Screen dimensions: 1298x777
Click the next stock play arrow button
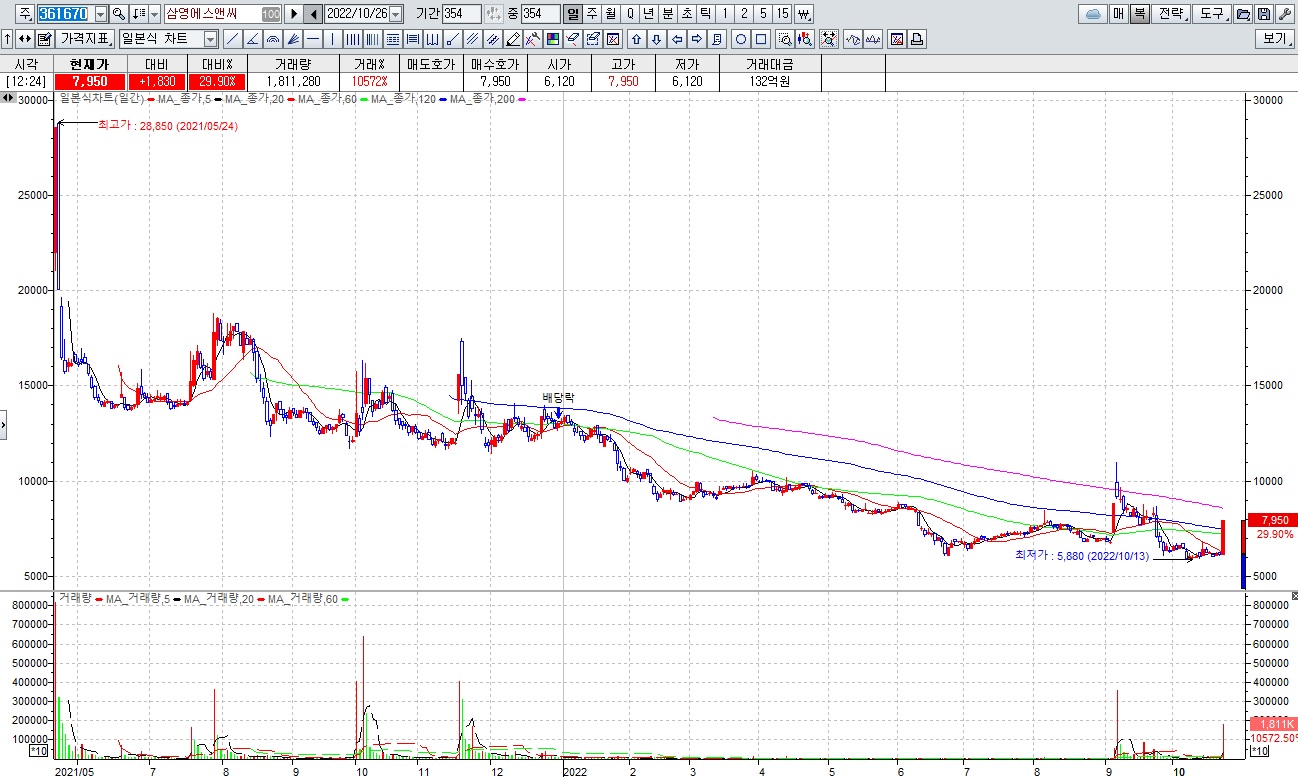point(294,14)
